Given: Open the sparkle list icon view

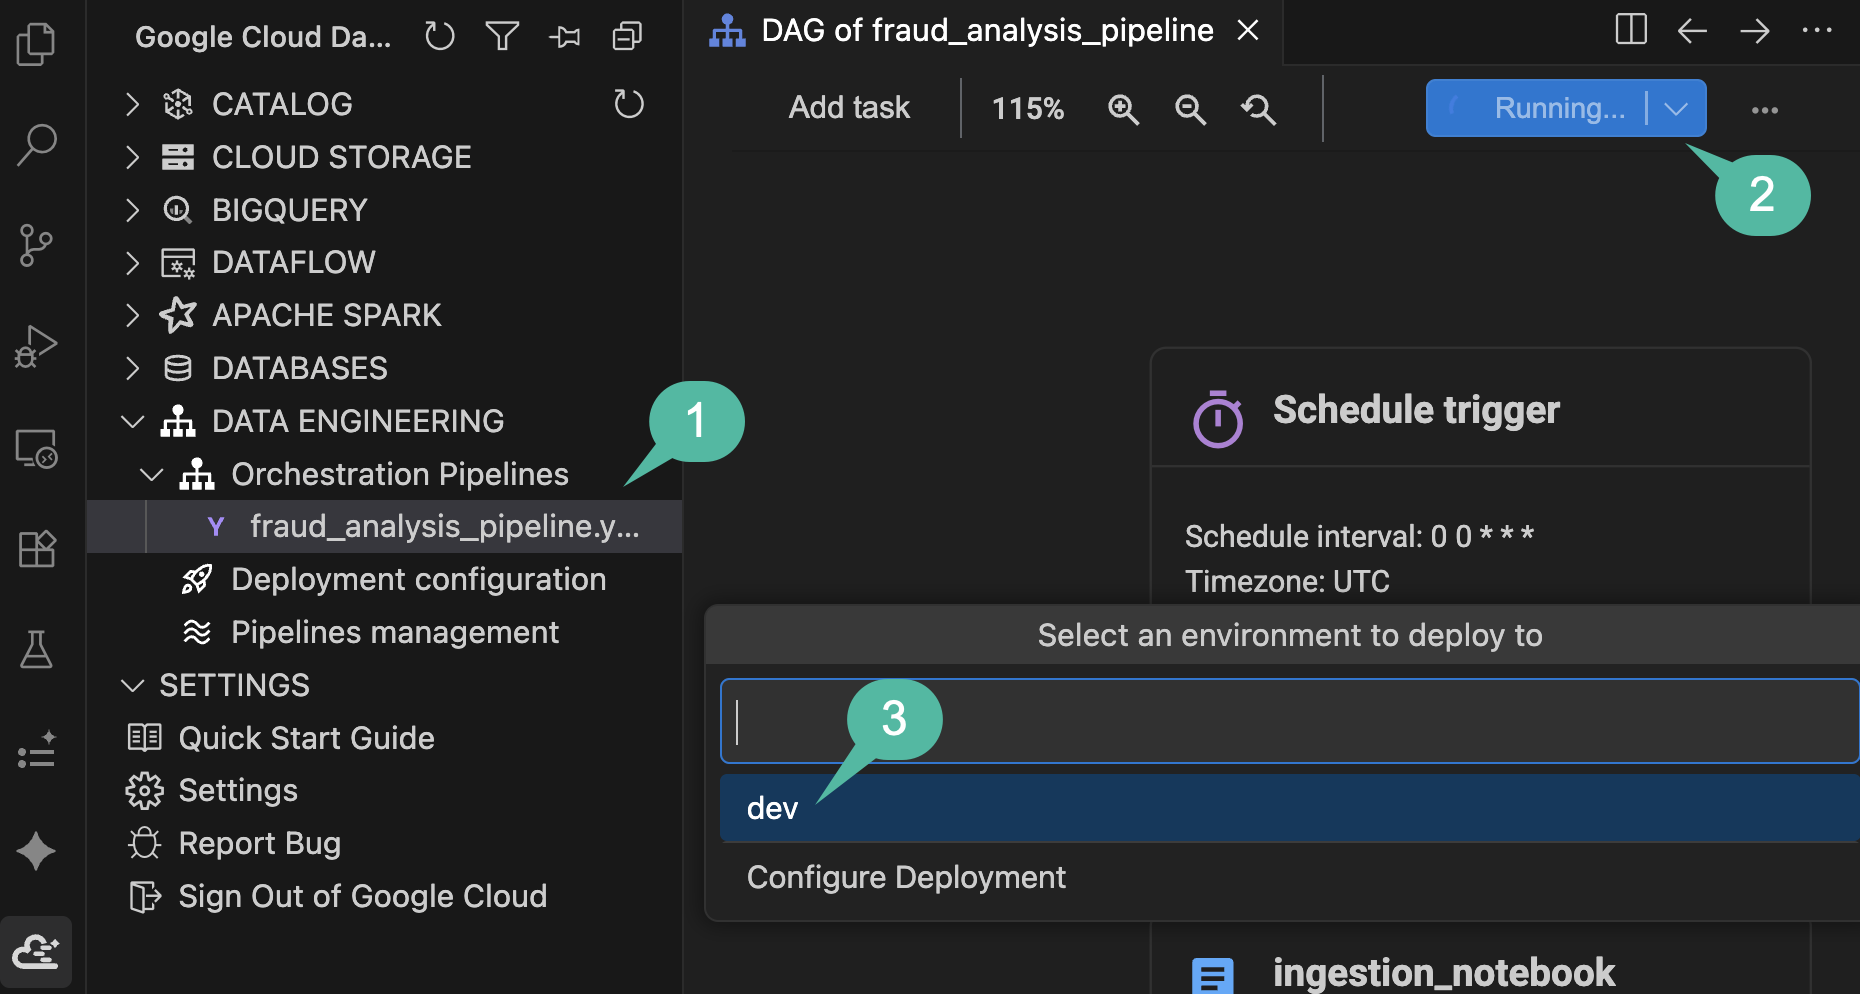Looking at the screenshot, I should [36, 751].
